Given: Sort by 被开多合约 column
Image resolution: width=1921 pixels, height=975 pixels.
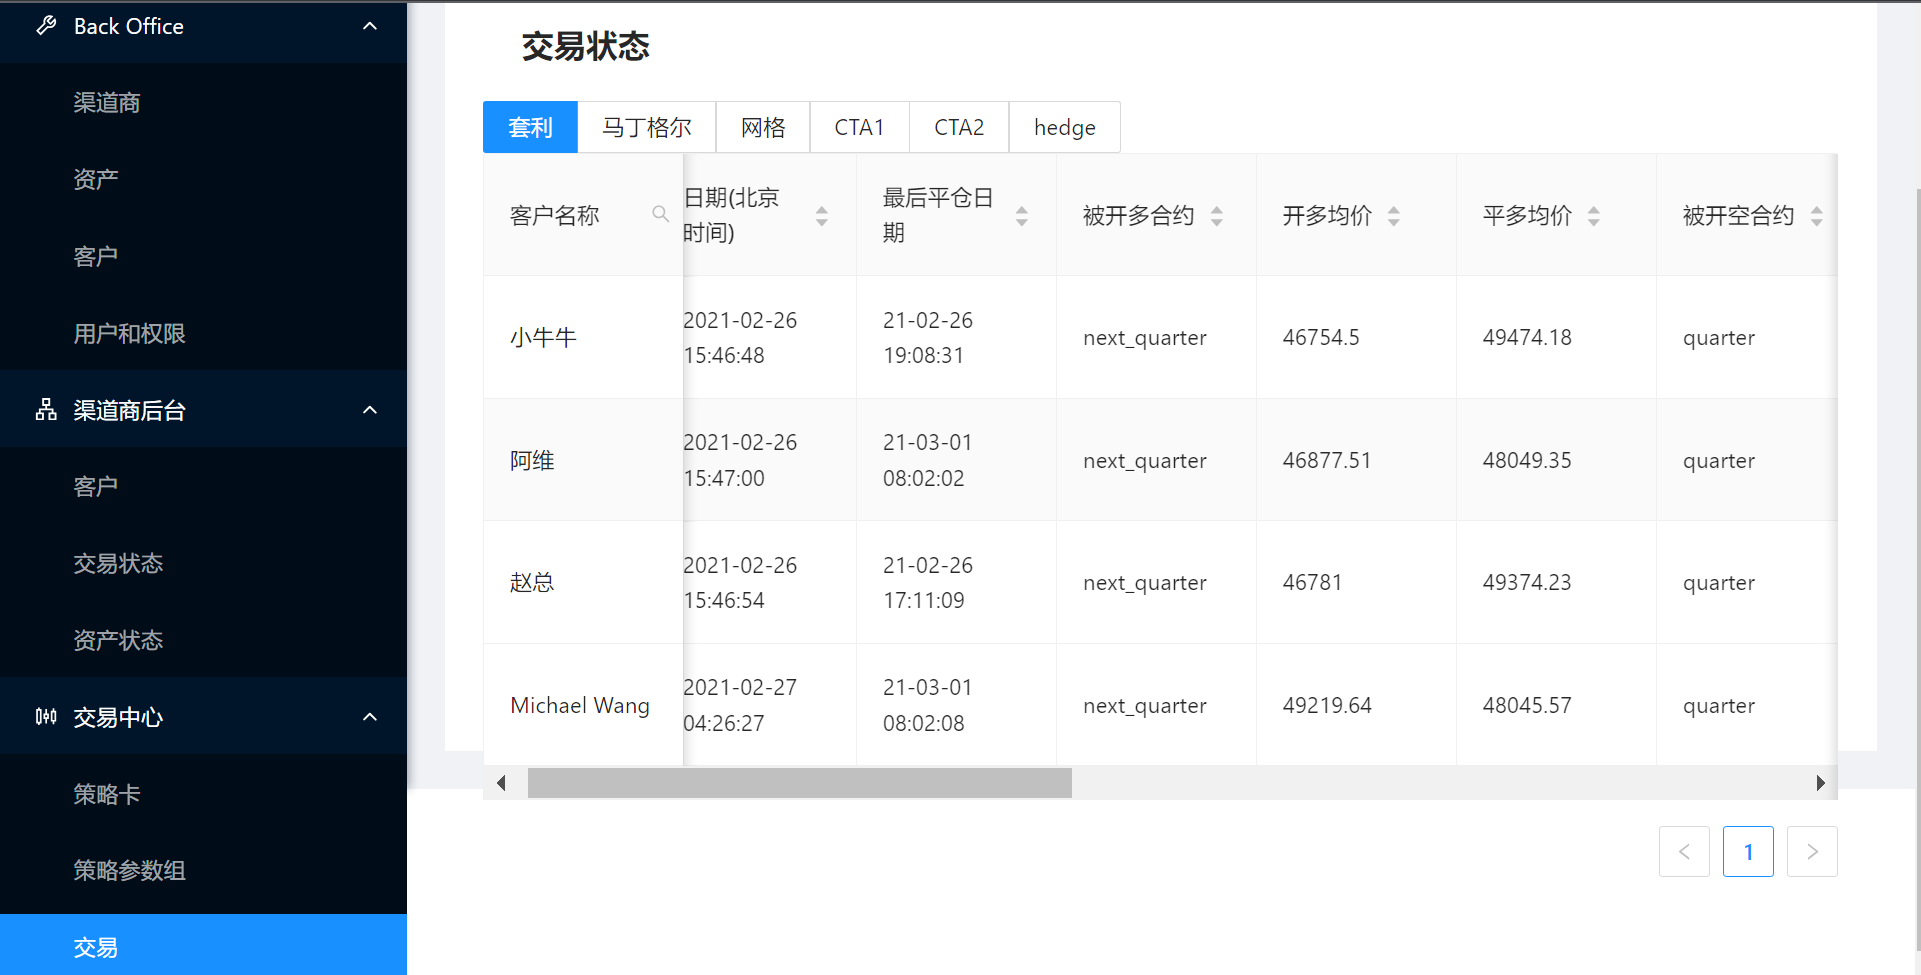Looking at the screenshot, I should 1217,215.
